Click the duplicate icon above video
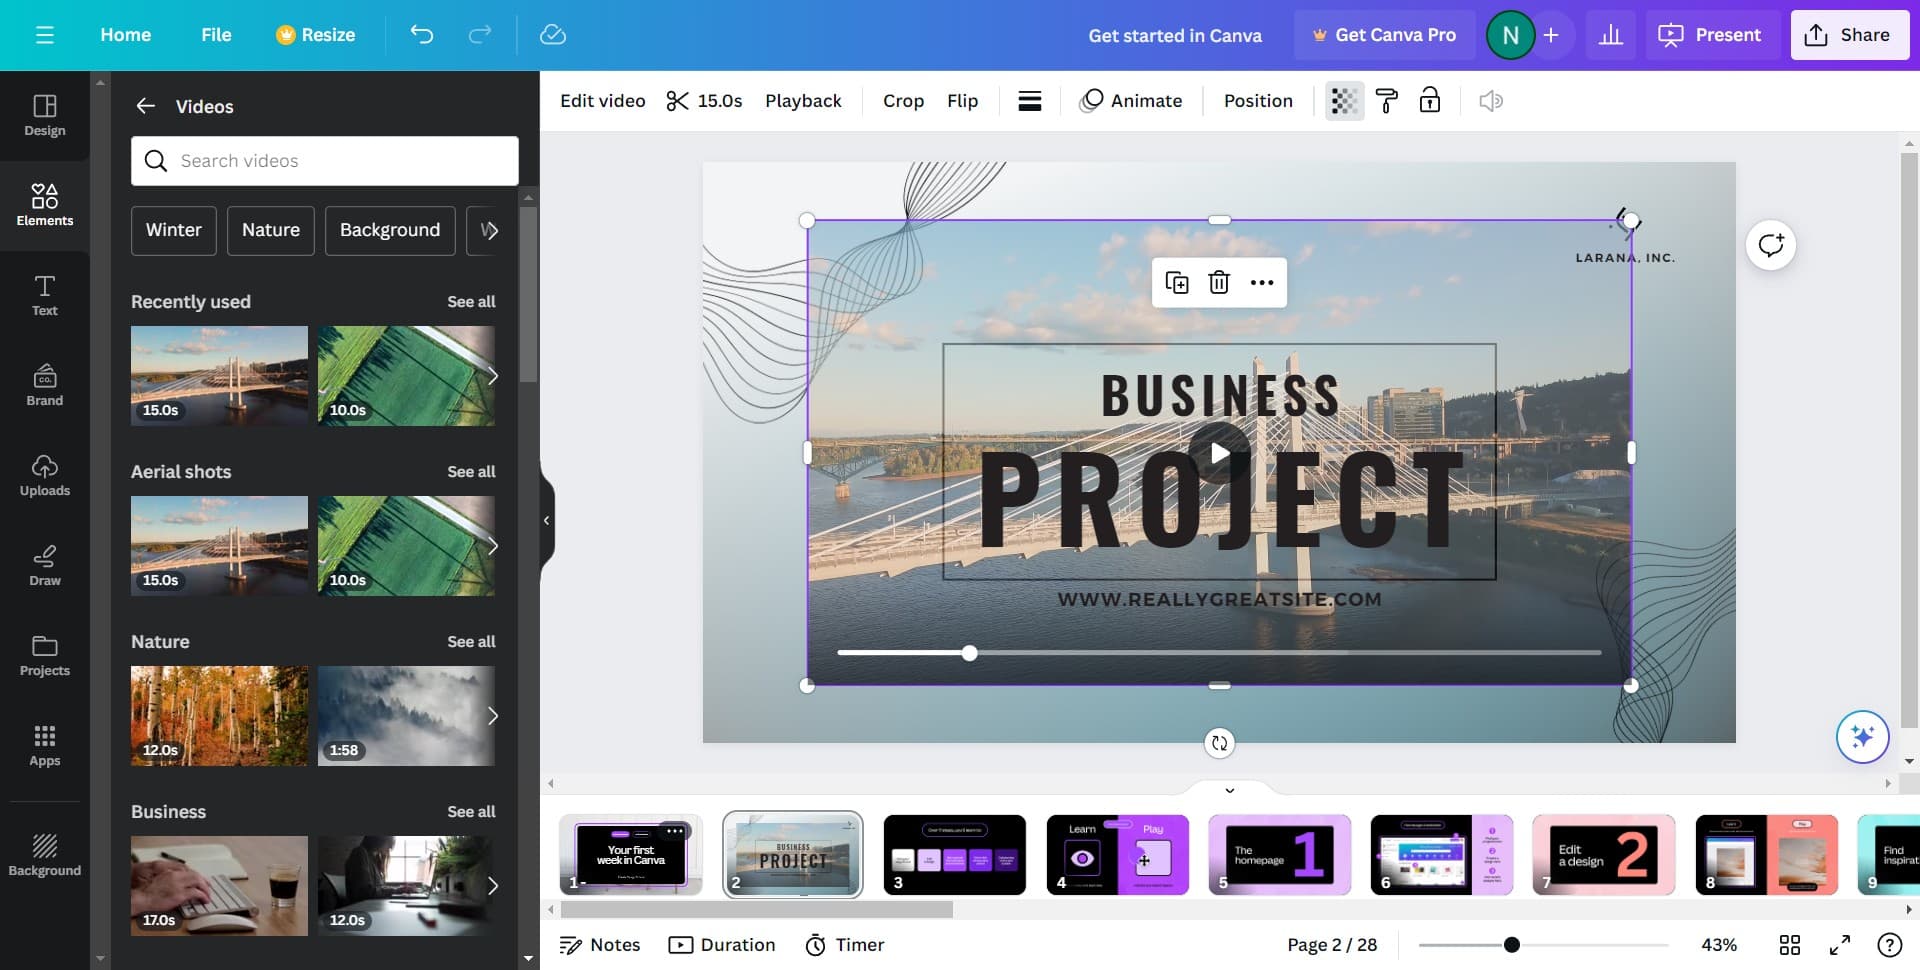1920x970 pixels. click(1177, 283)
